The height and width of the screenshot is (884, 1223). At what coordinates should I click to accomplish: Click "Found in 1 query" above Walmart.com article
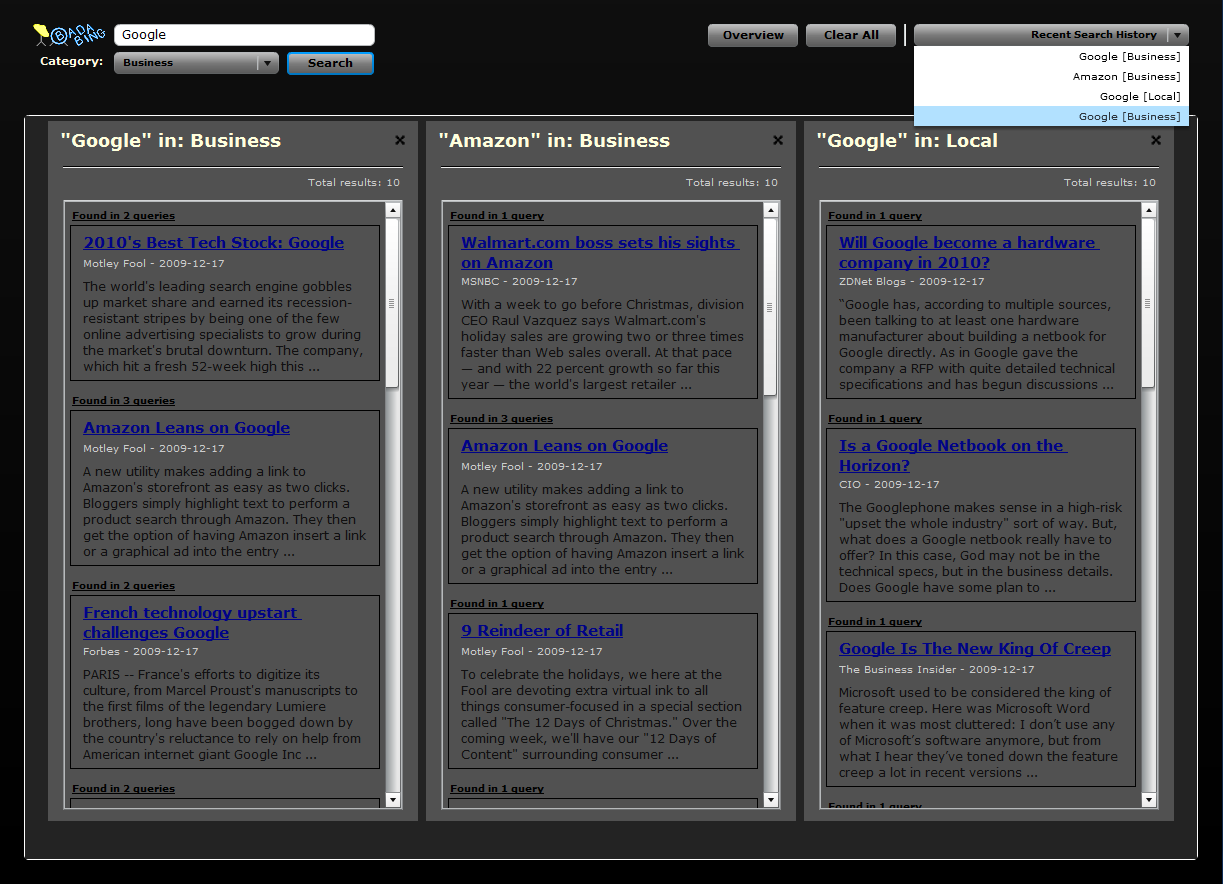pos(497,216)
